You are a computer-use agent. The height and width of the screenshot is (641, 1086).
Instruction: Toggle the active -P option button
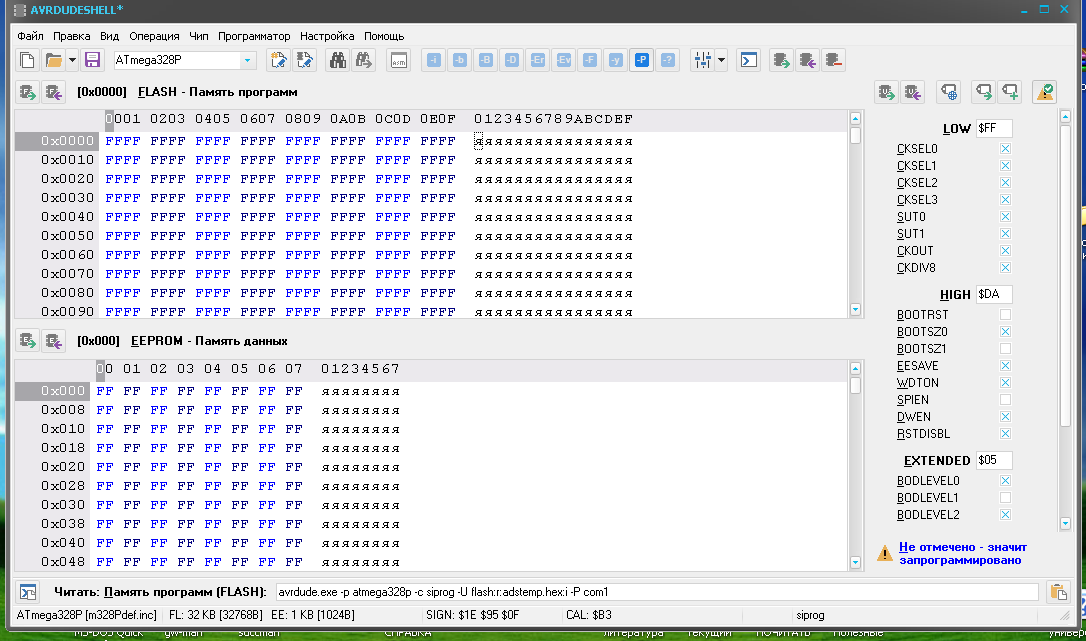[x=642, y=60]
